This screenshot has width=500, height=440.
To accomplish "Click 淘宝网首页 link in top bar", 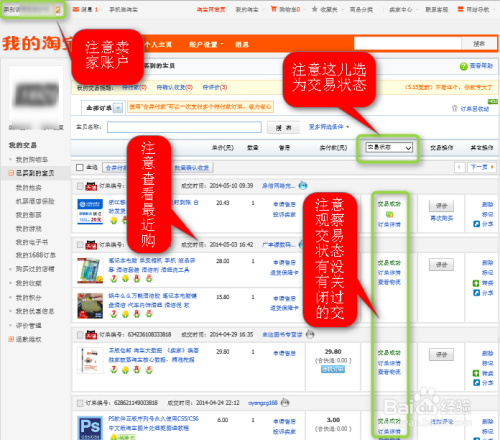I will click(x=211, y=10).
